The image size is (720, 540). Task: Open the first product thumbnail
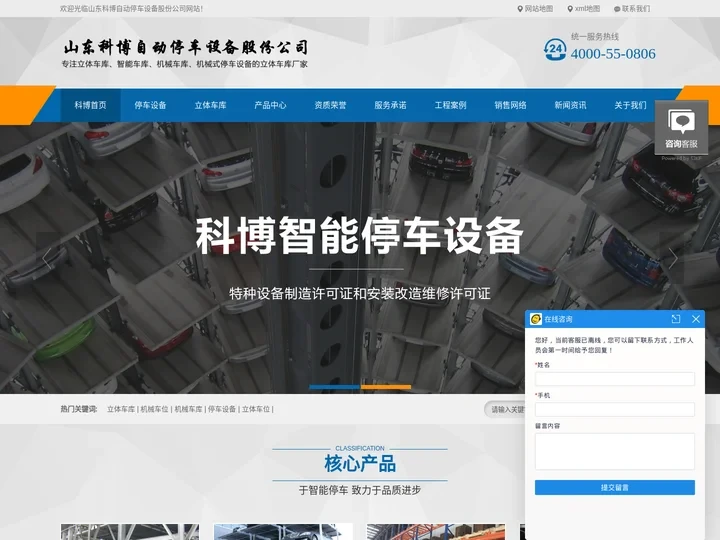click(x=130, y=532)
